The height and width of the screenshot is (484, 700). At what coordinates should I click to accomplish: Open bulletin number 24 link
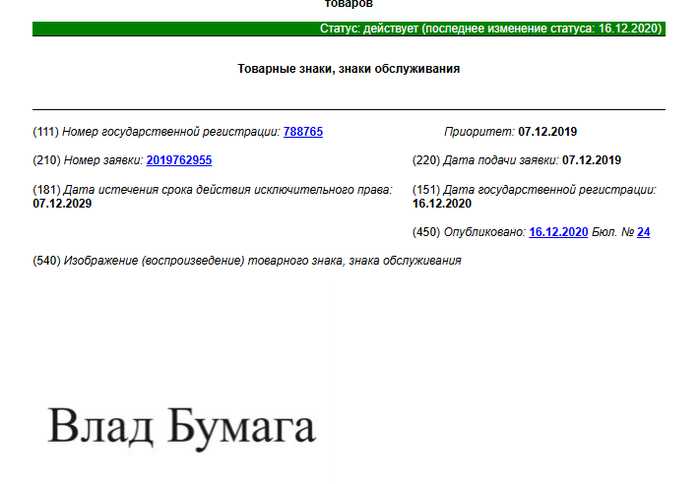point(643,232)
